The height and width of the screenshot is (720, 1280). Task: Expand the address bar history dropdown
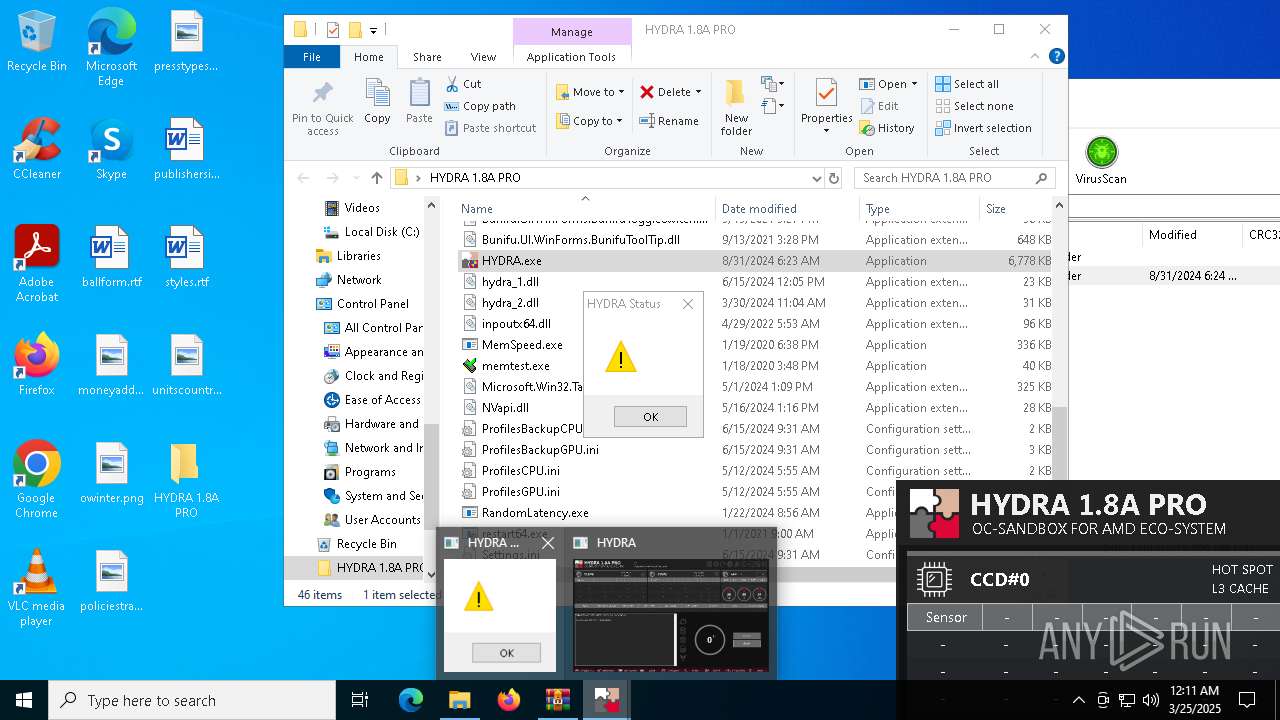[817, 178]
